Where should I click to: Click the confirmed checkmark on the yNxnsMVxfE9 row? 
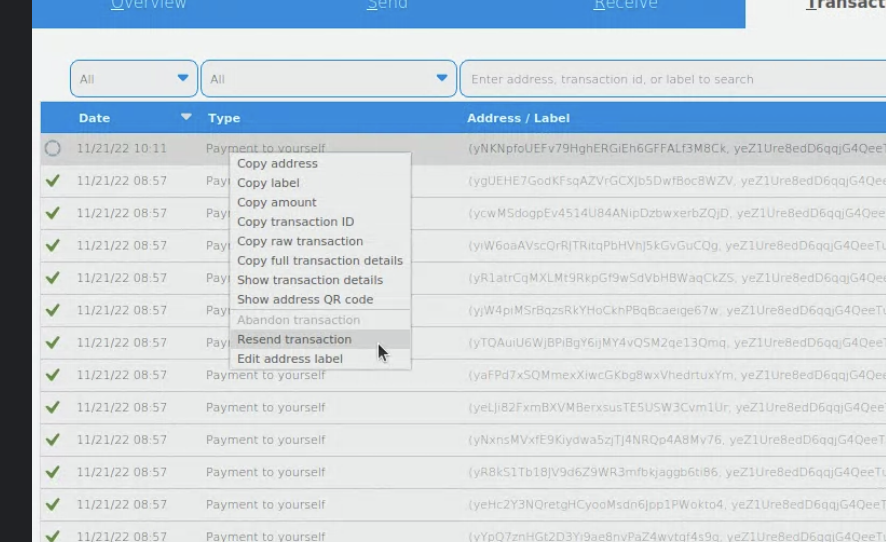(x=53, y=440)
